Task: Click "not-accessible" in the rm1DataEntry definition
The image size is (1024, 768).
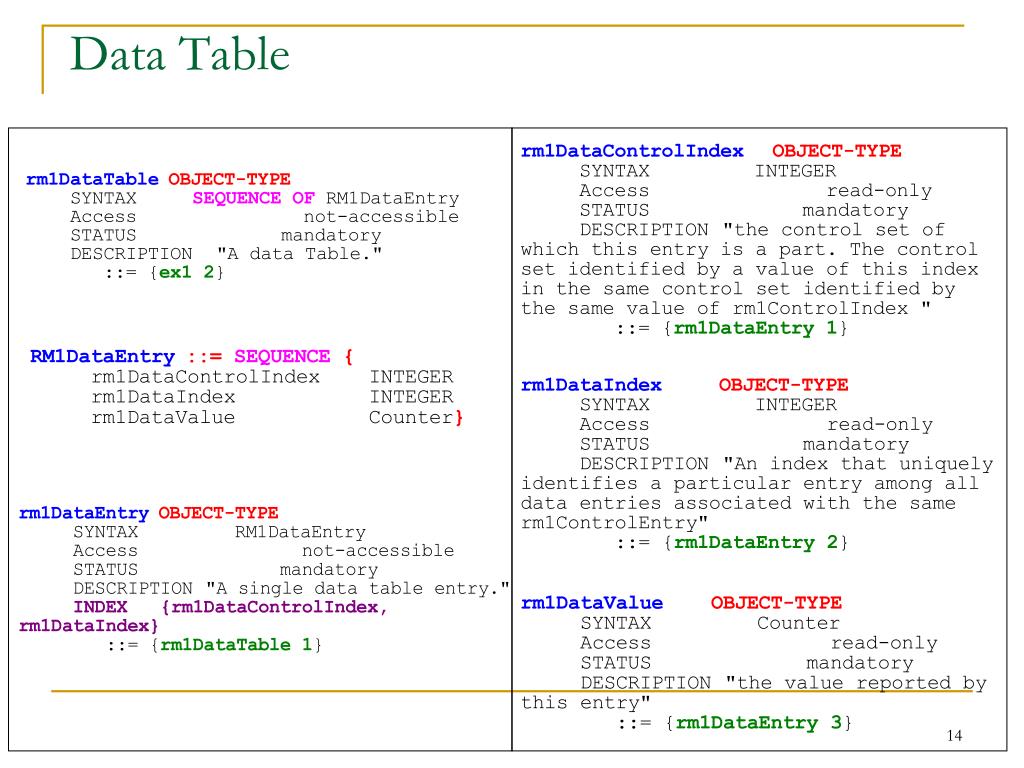Action: (378, 551)
